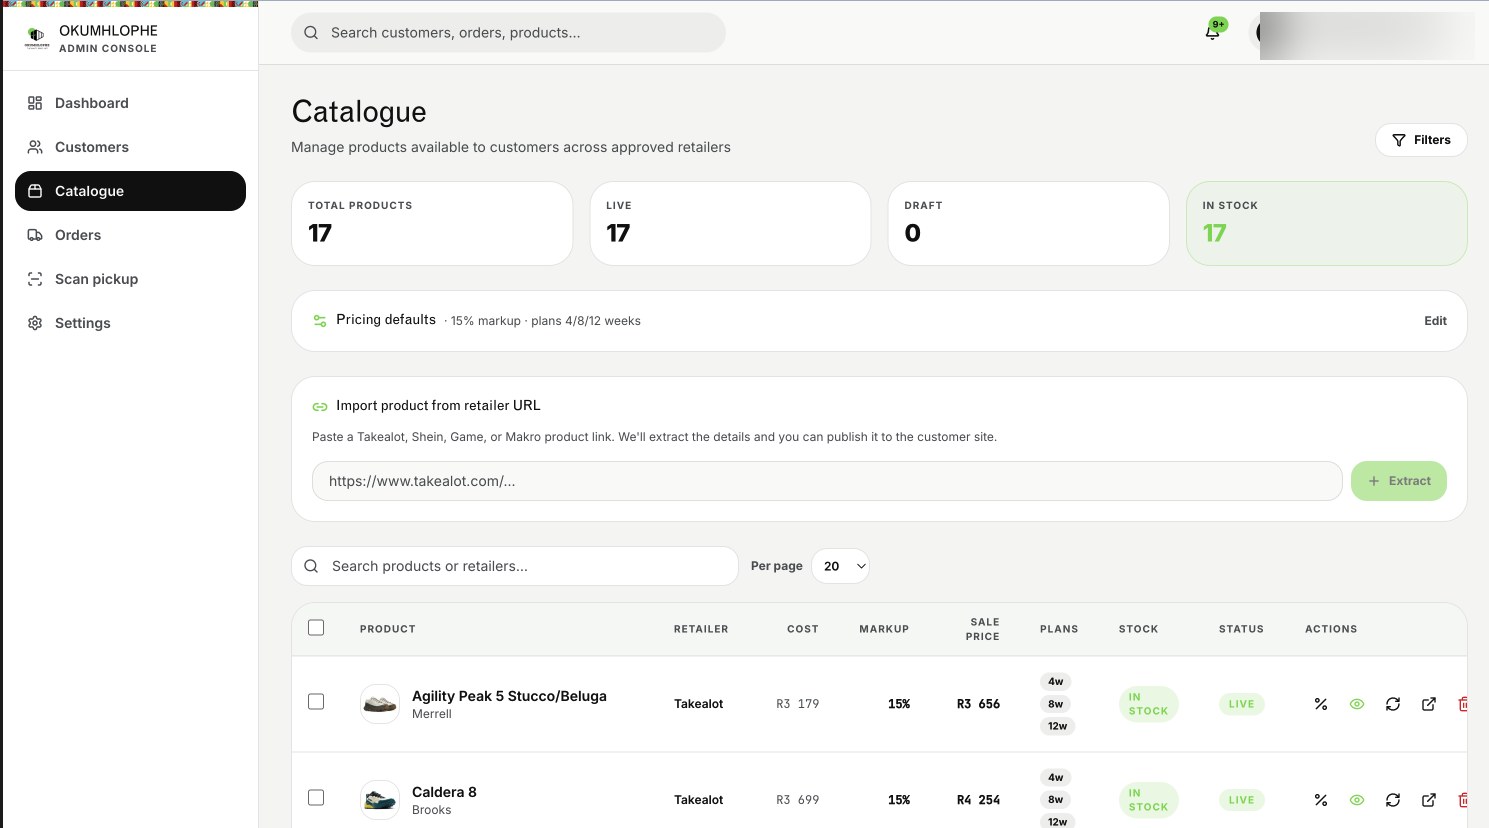Focus the search products or retailers field
The width and height of the screenshot is (1489, 828).
point(515,566)
